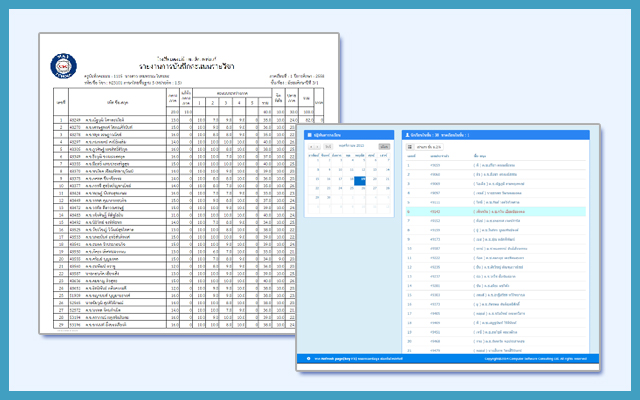Go to the previous month in the calendar

tap(311, 146)
